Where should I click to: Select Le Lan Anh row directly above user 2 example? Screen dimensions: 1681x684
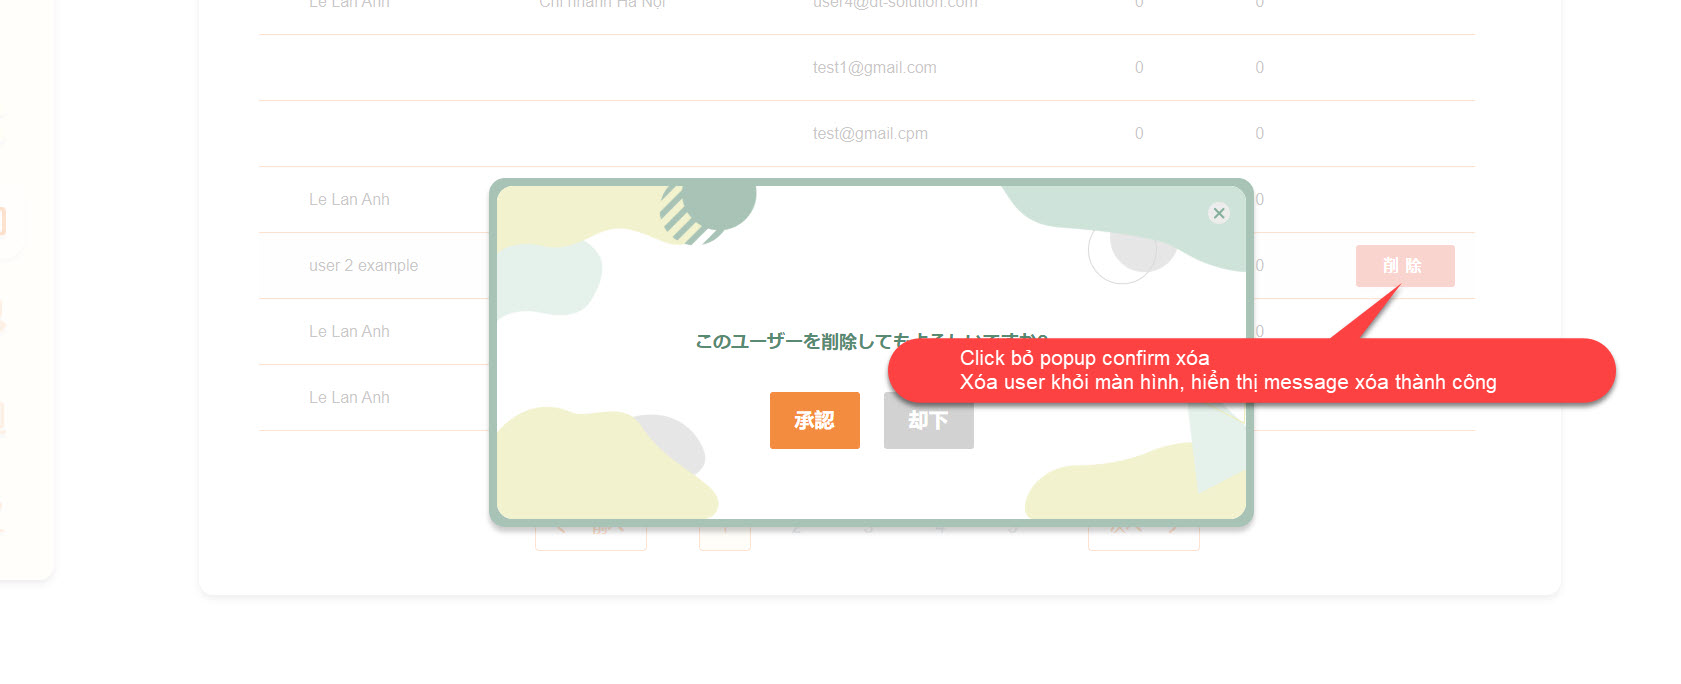click(x=349, y=200)
